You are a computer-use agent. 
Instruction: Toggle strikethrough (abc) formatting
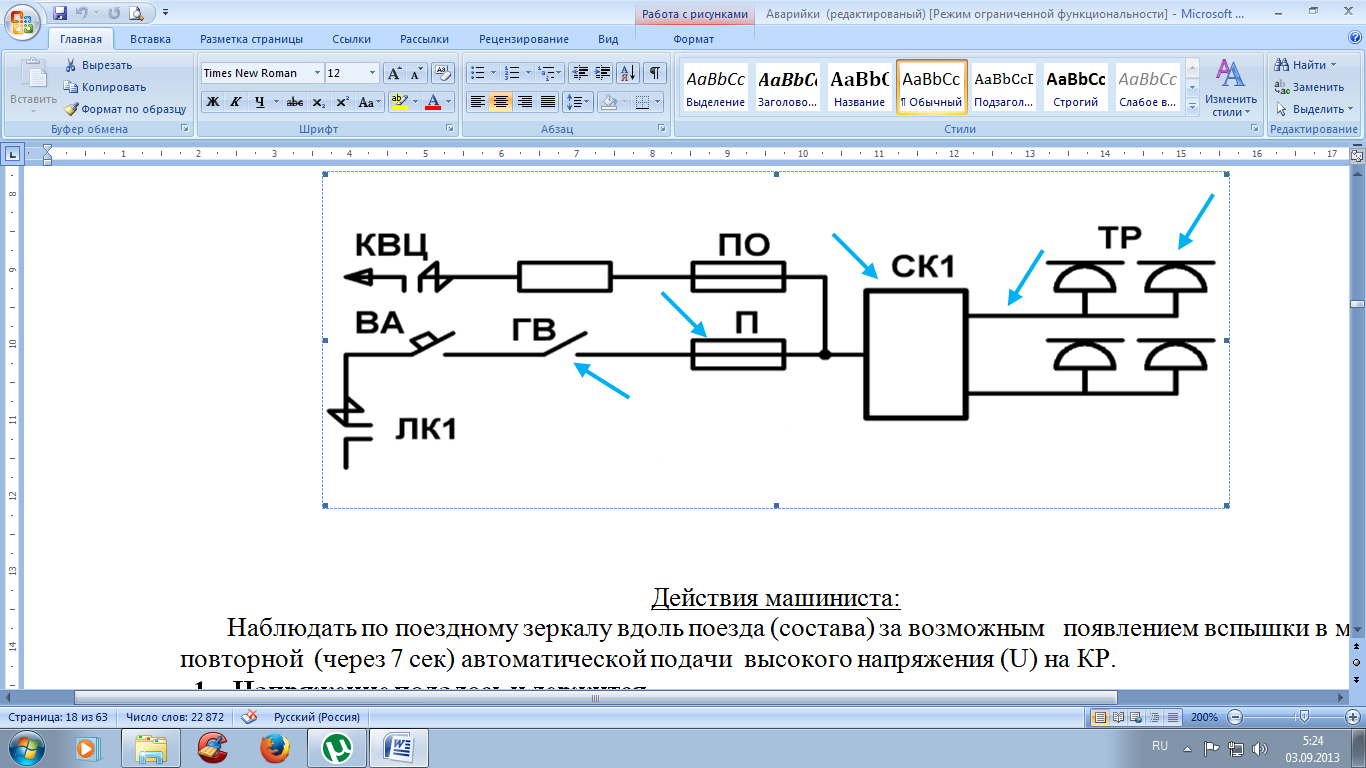click(294, 102)
